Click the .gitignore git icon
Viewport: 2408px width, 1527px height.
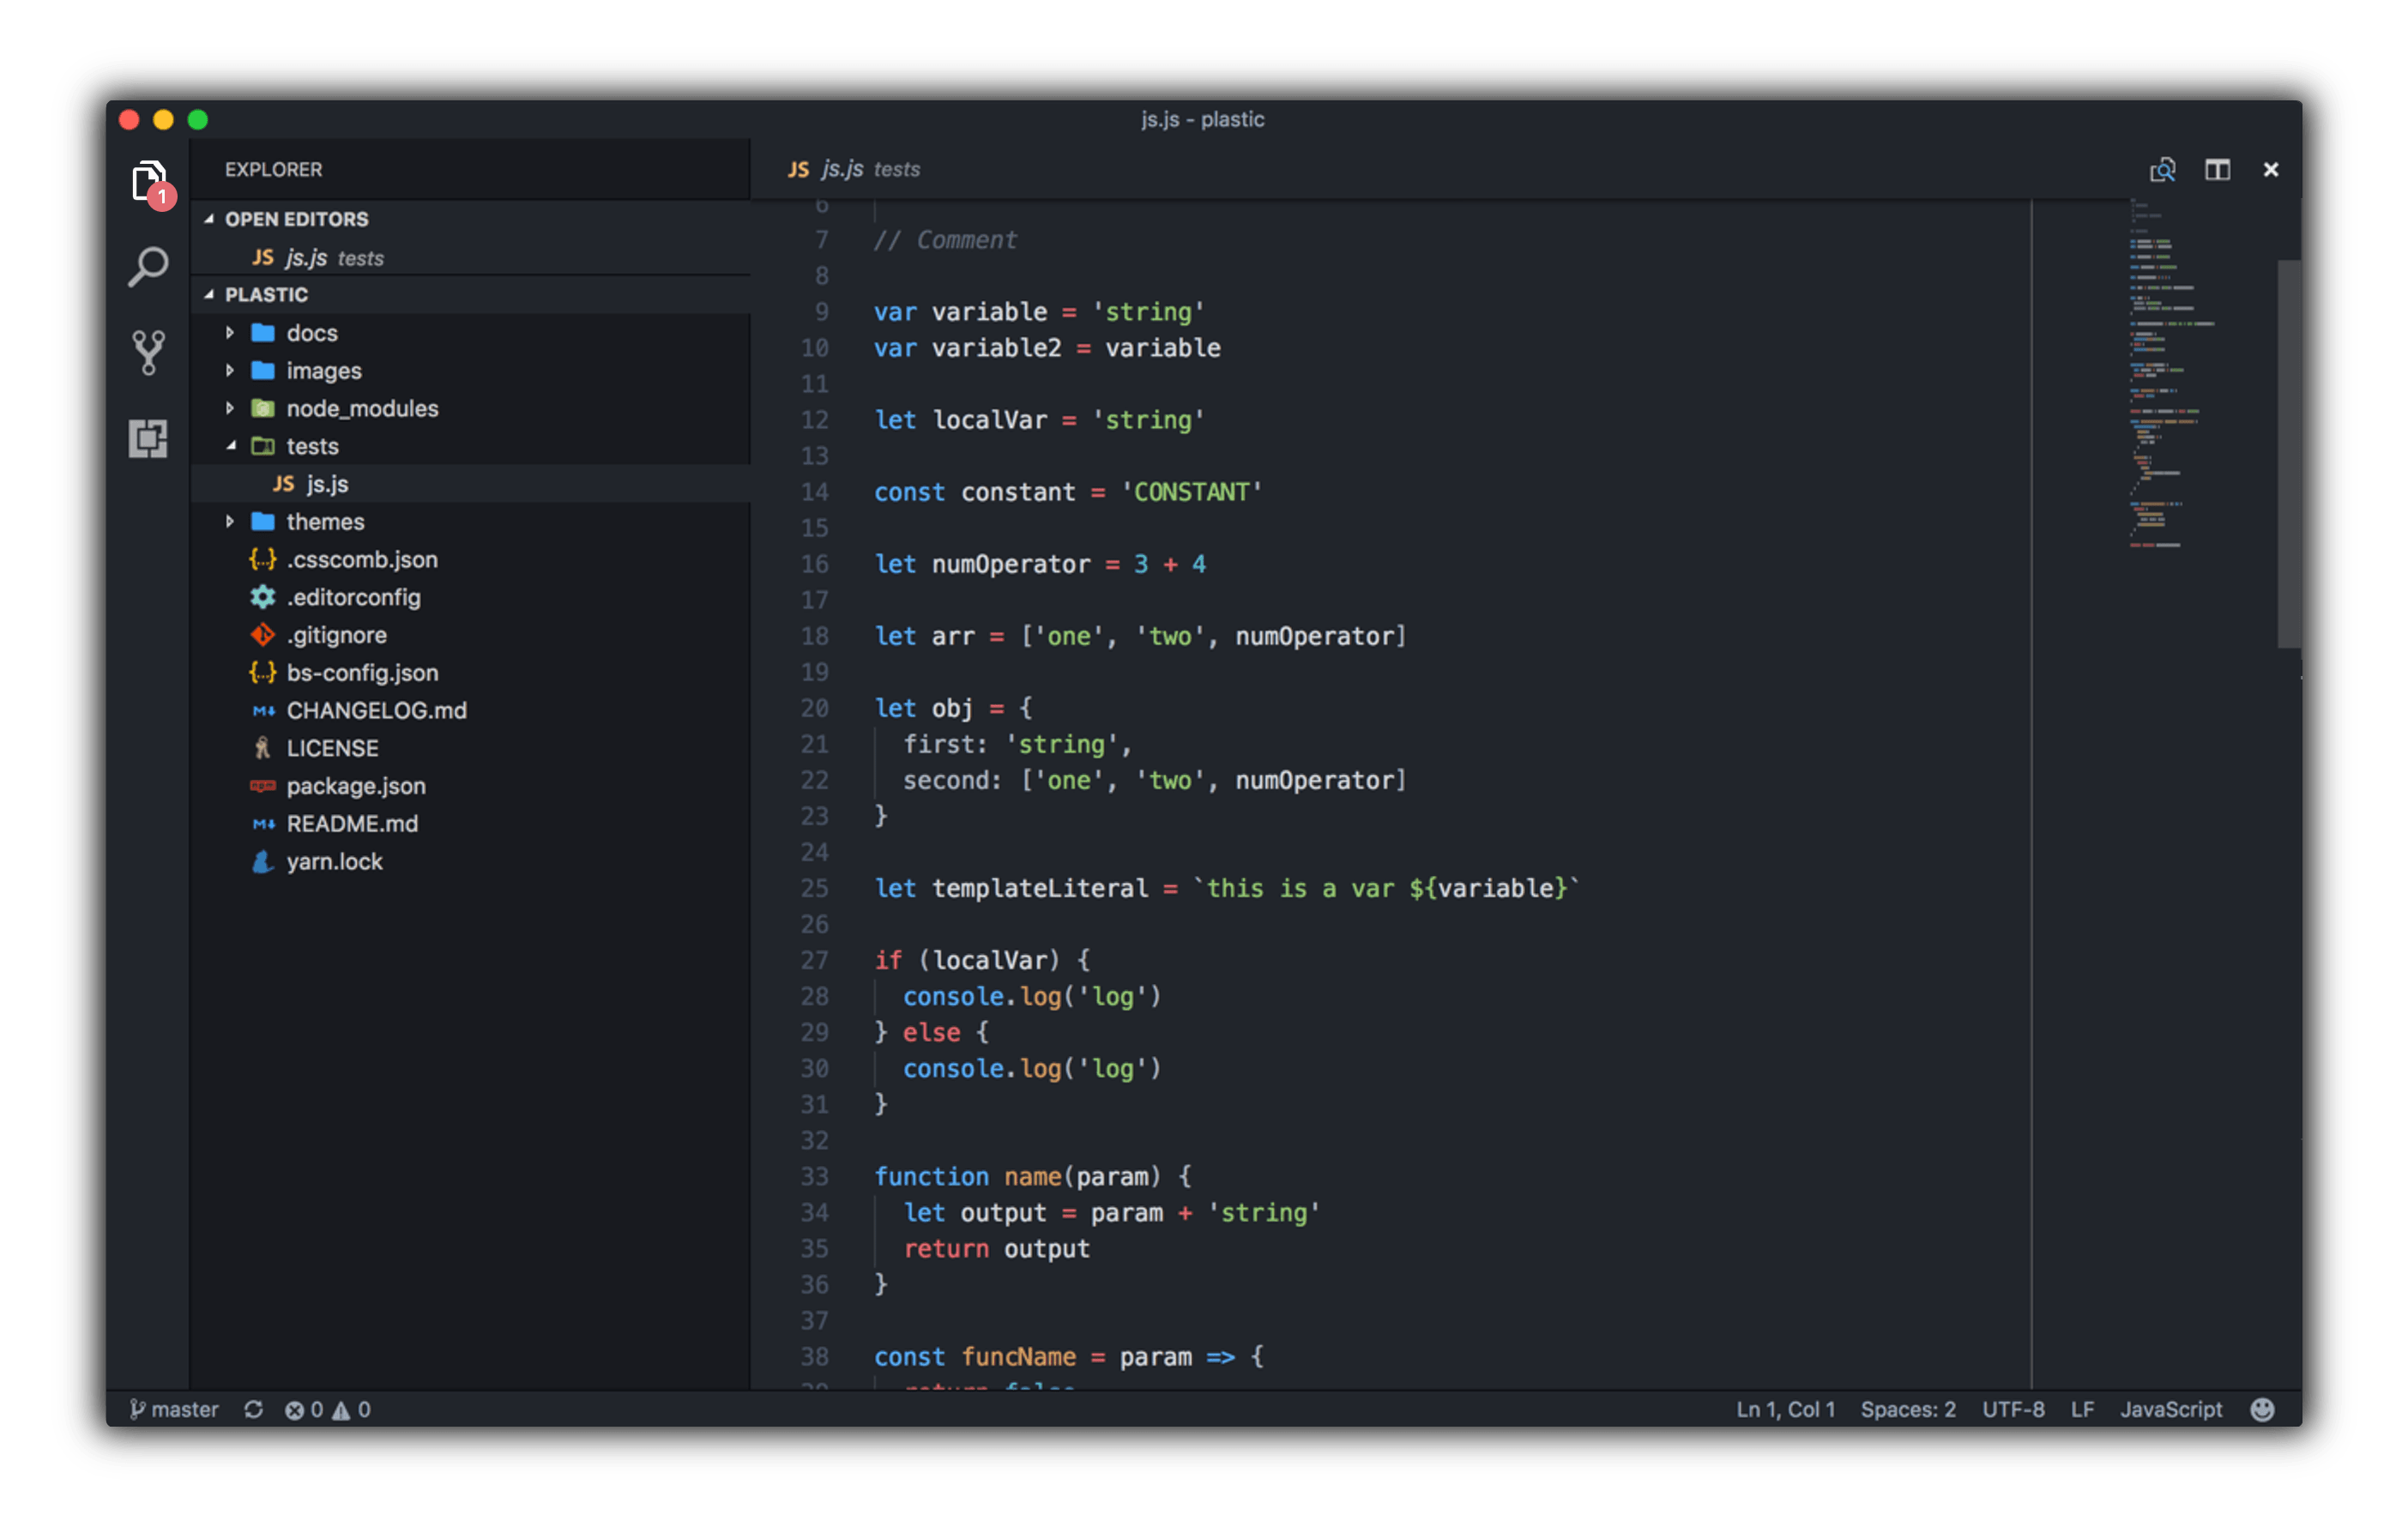[x=263, y=635]
